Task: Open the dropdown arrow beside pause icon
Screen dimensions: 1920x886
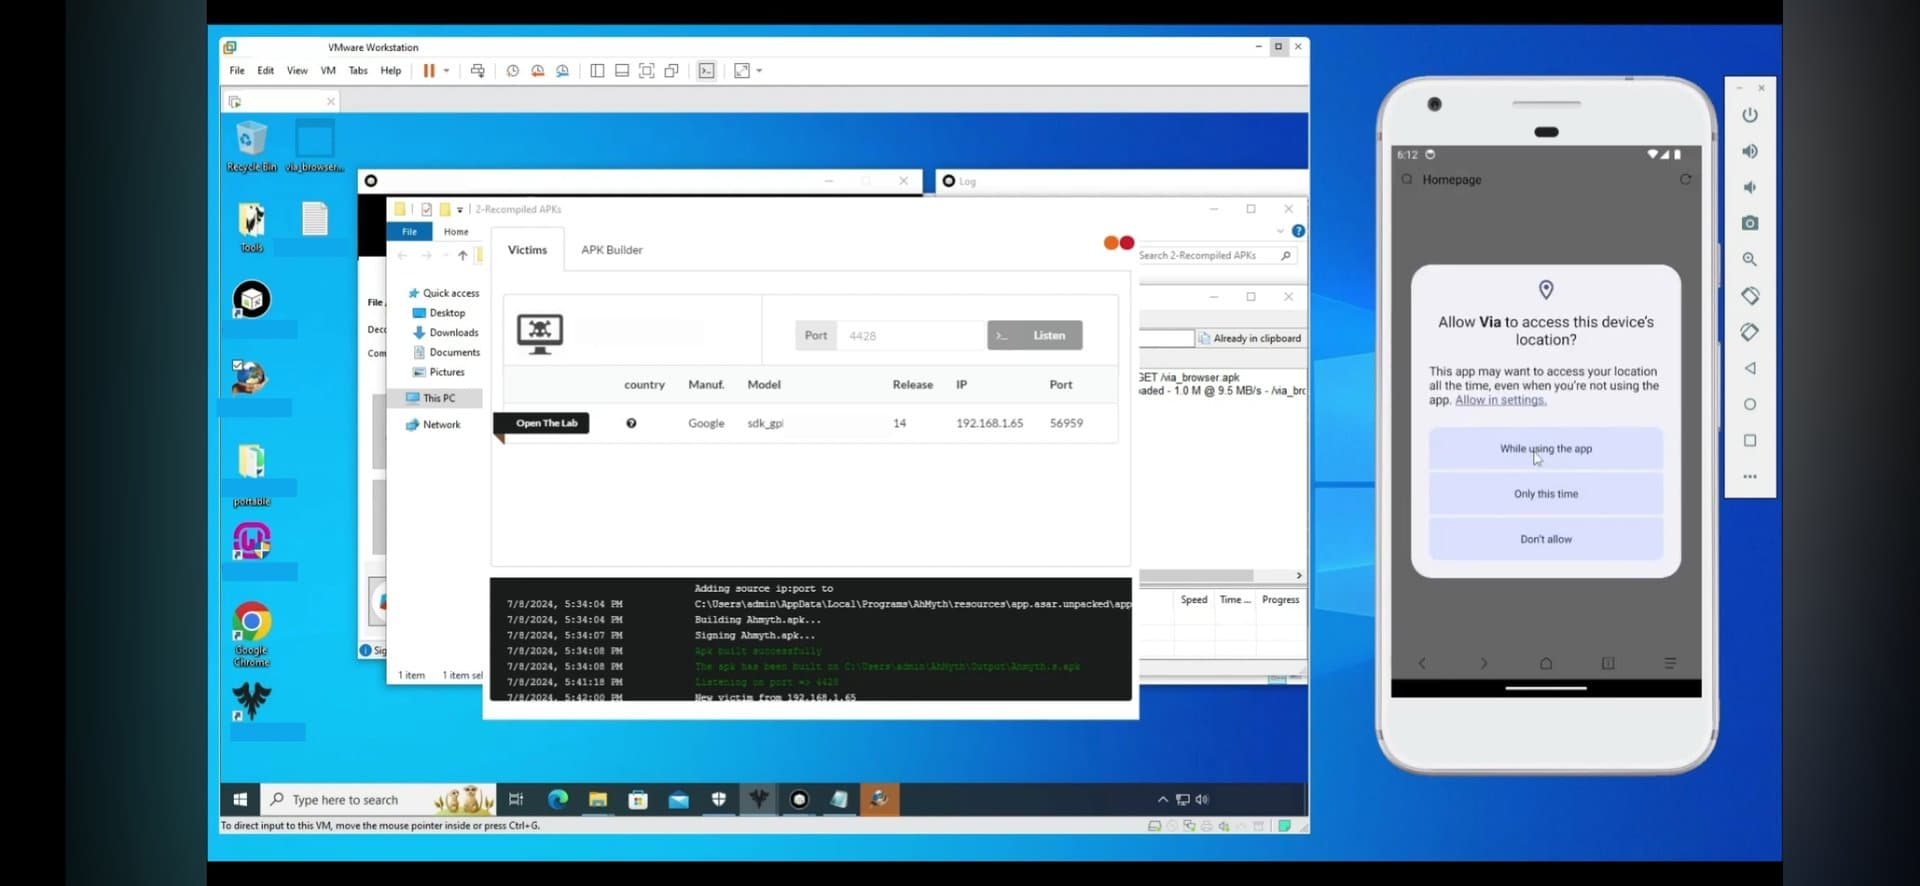Action: pyautogui.click(x=446, y=71)
